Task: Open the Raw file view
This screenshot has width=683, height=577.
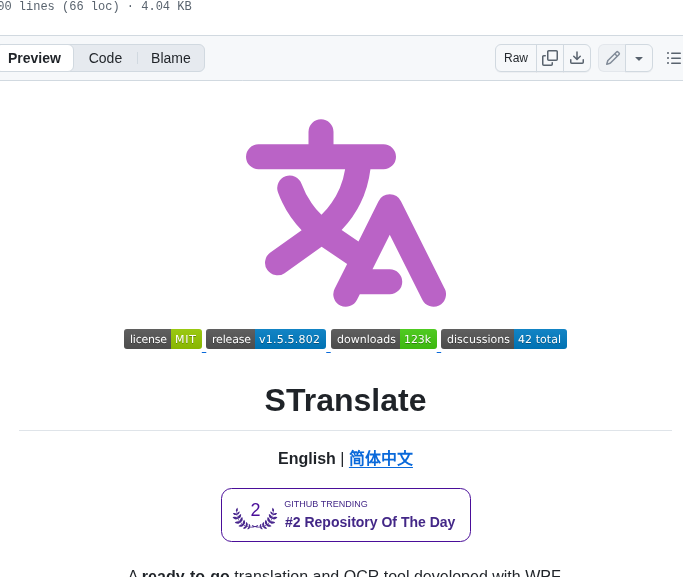Action: [x=516, y=58]
